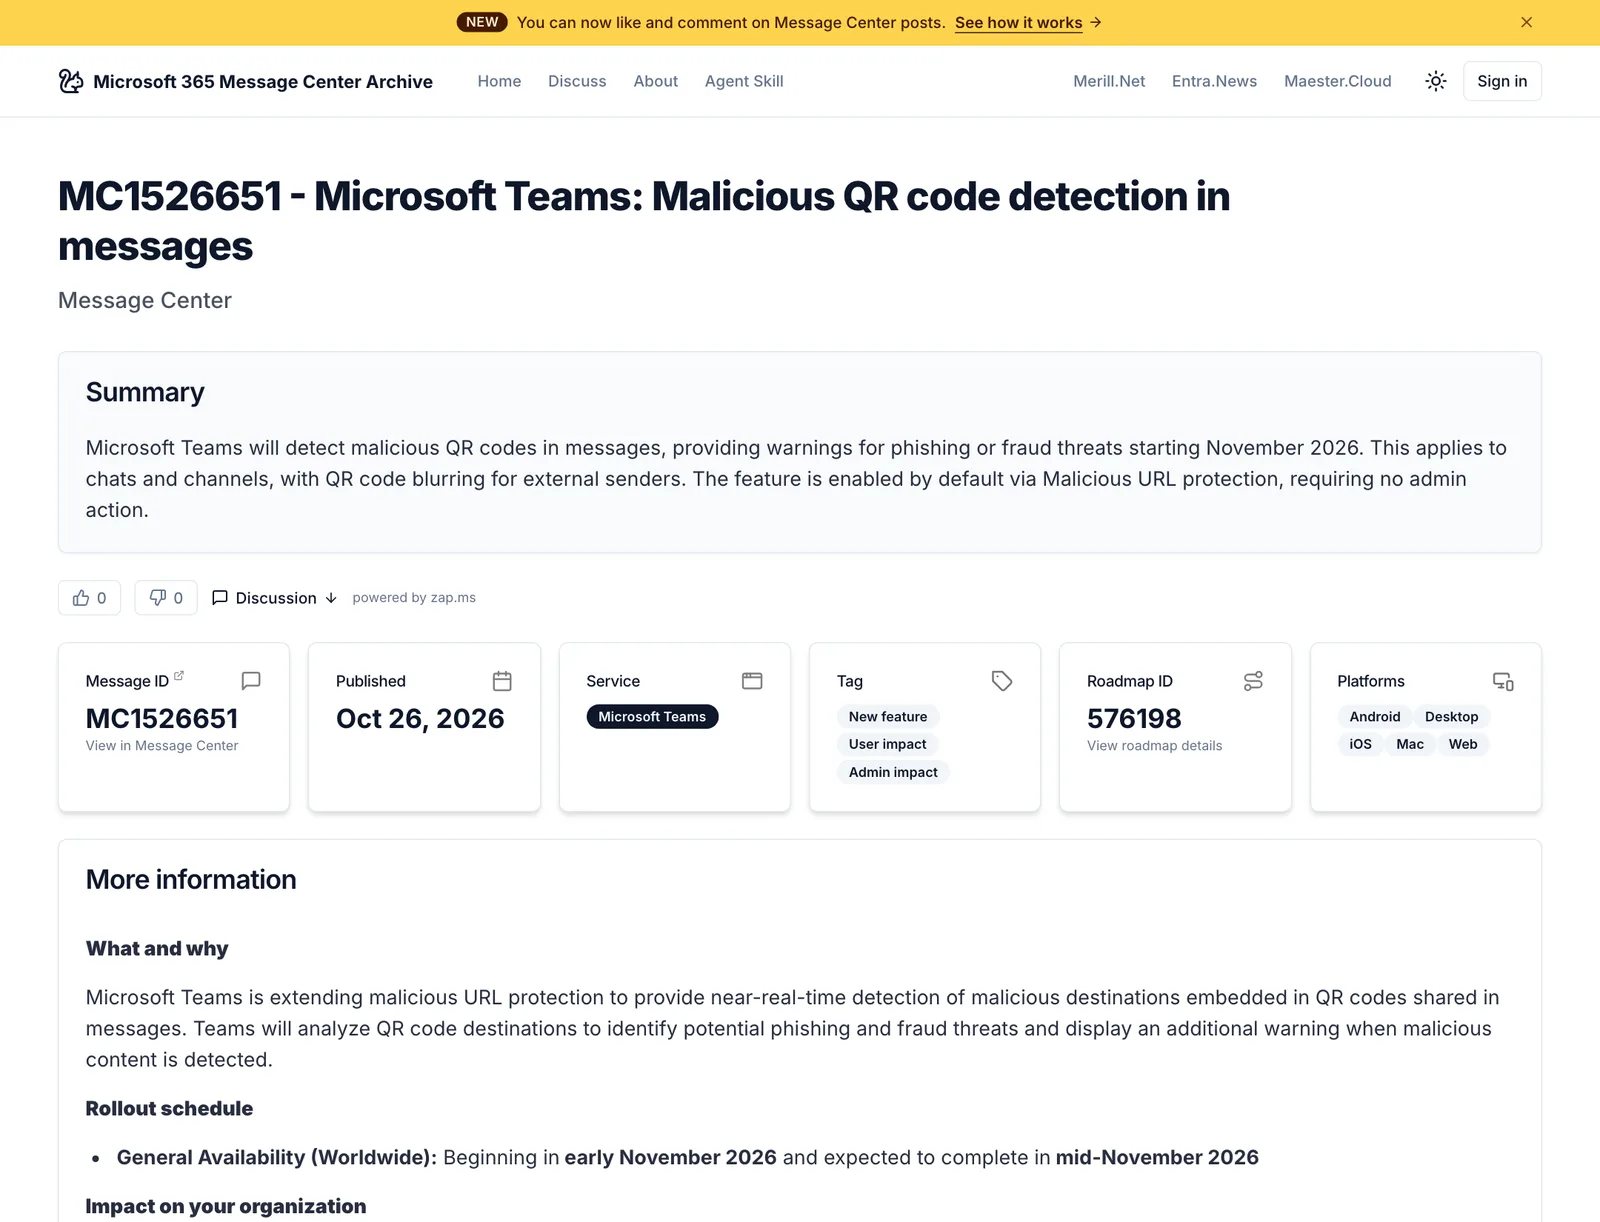Select the Desktop platform badge
The height and width of the screenshot is (1222, 1600).
pos(1451,717)
